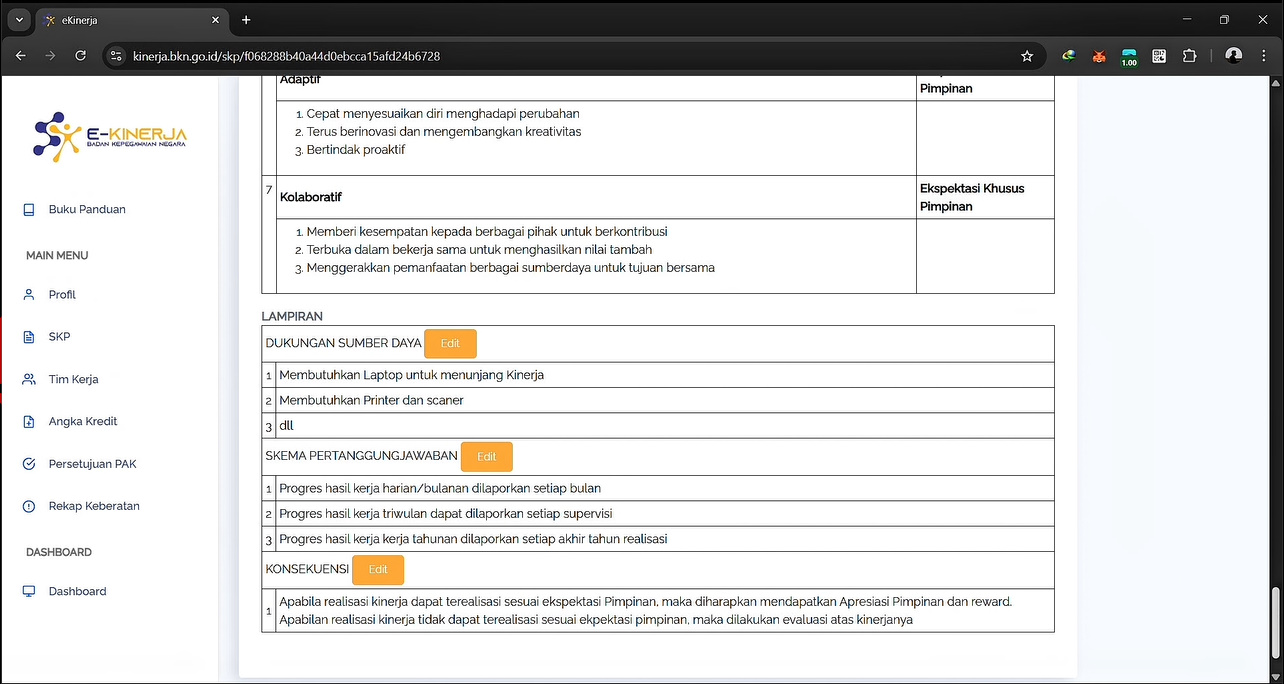Expand the tab search dropdown arrow
Viewport: 1284px width, 684px height.
(18, 20)
